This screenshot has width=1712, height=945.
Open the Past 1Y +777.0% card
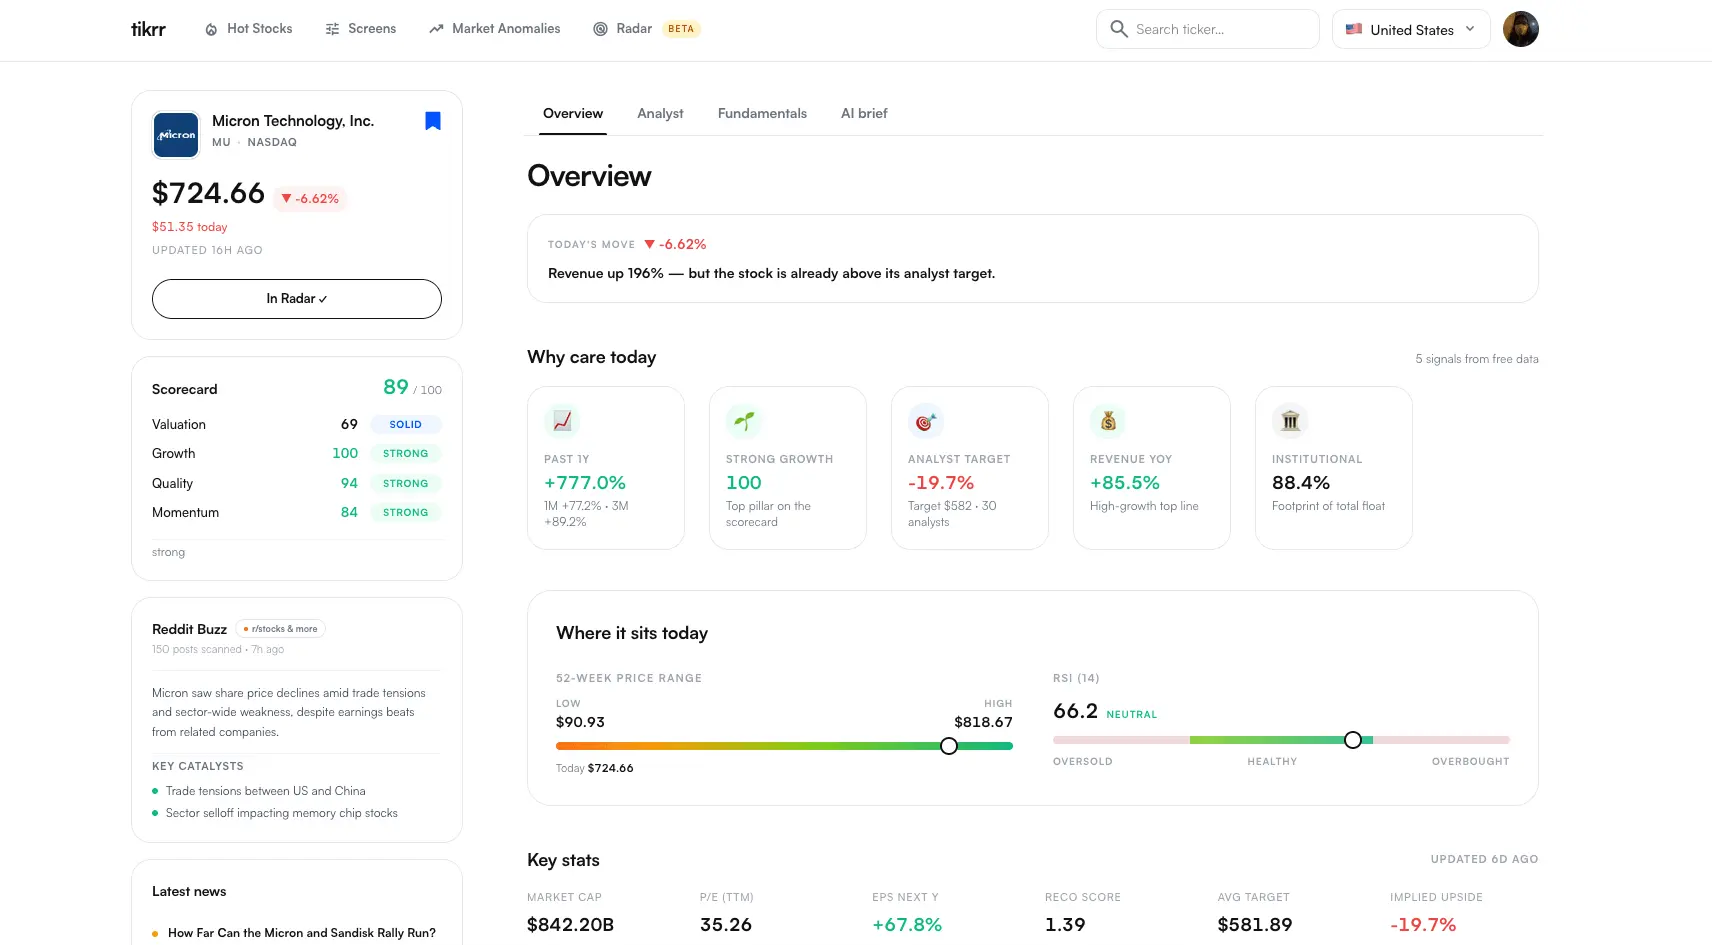click(x=606, y=468)
